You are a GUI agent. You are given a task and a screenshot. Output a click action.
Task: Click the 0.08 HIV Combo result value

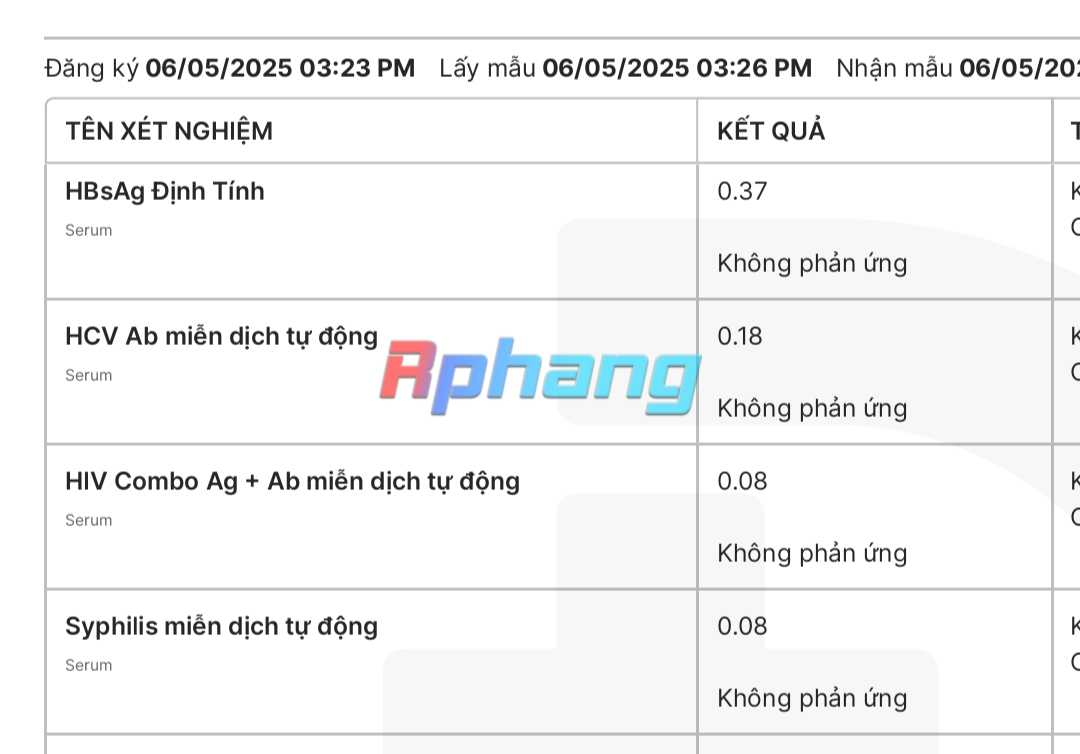tap(742, 481)
